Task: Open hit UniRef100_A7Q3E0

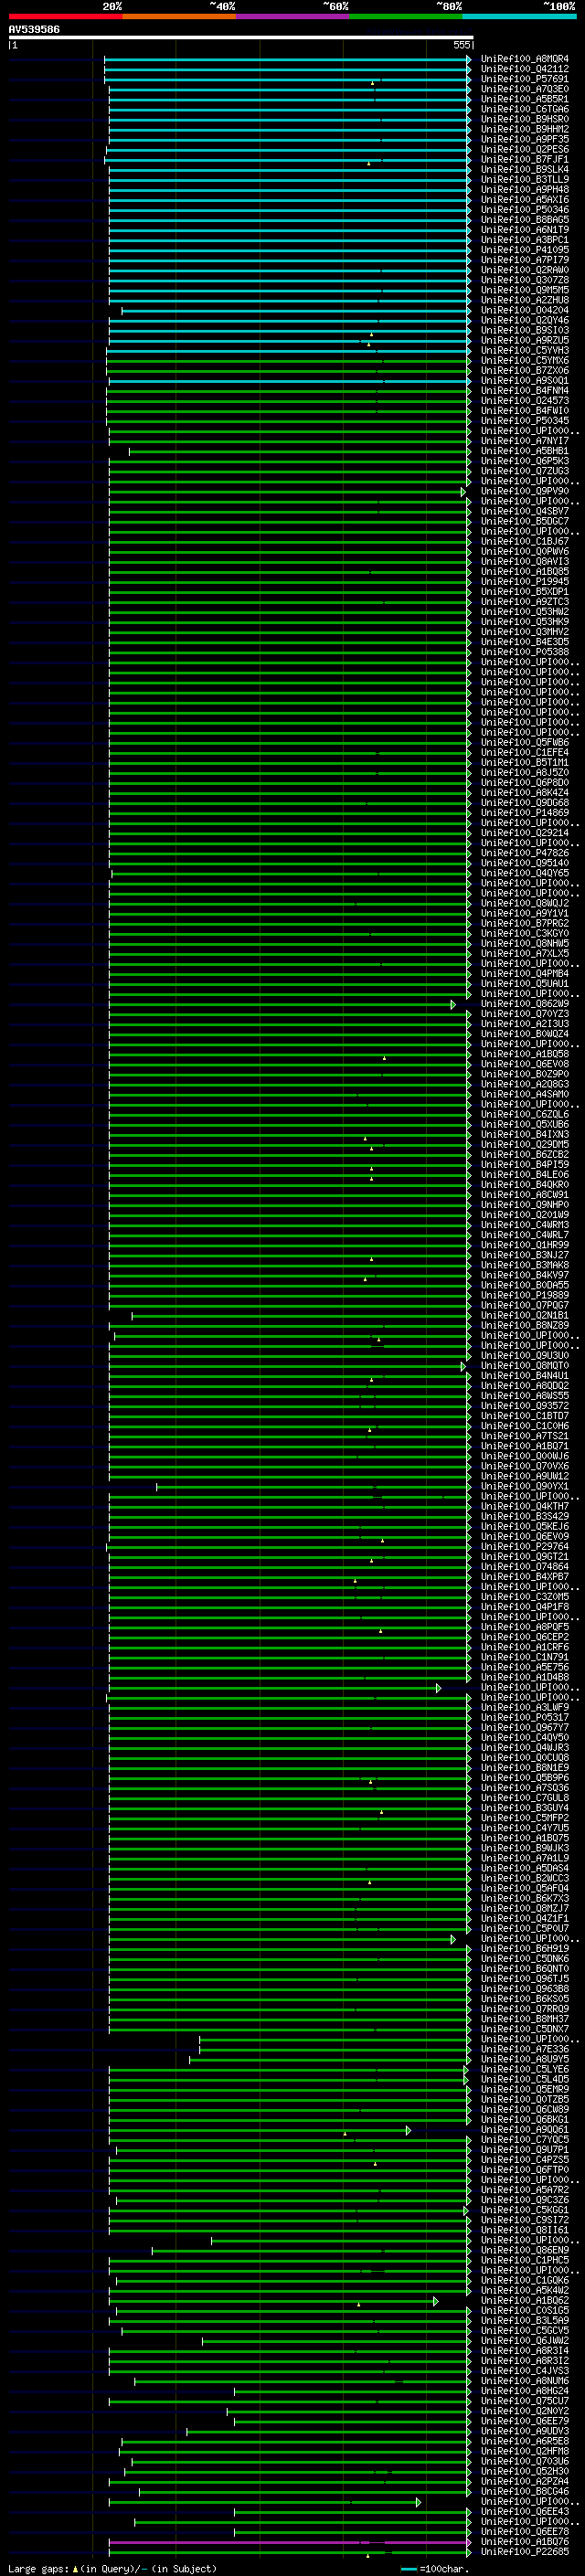Action: (x=525, y=89)
